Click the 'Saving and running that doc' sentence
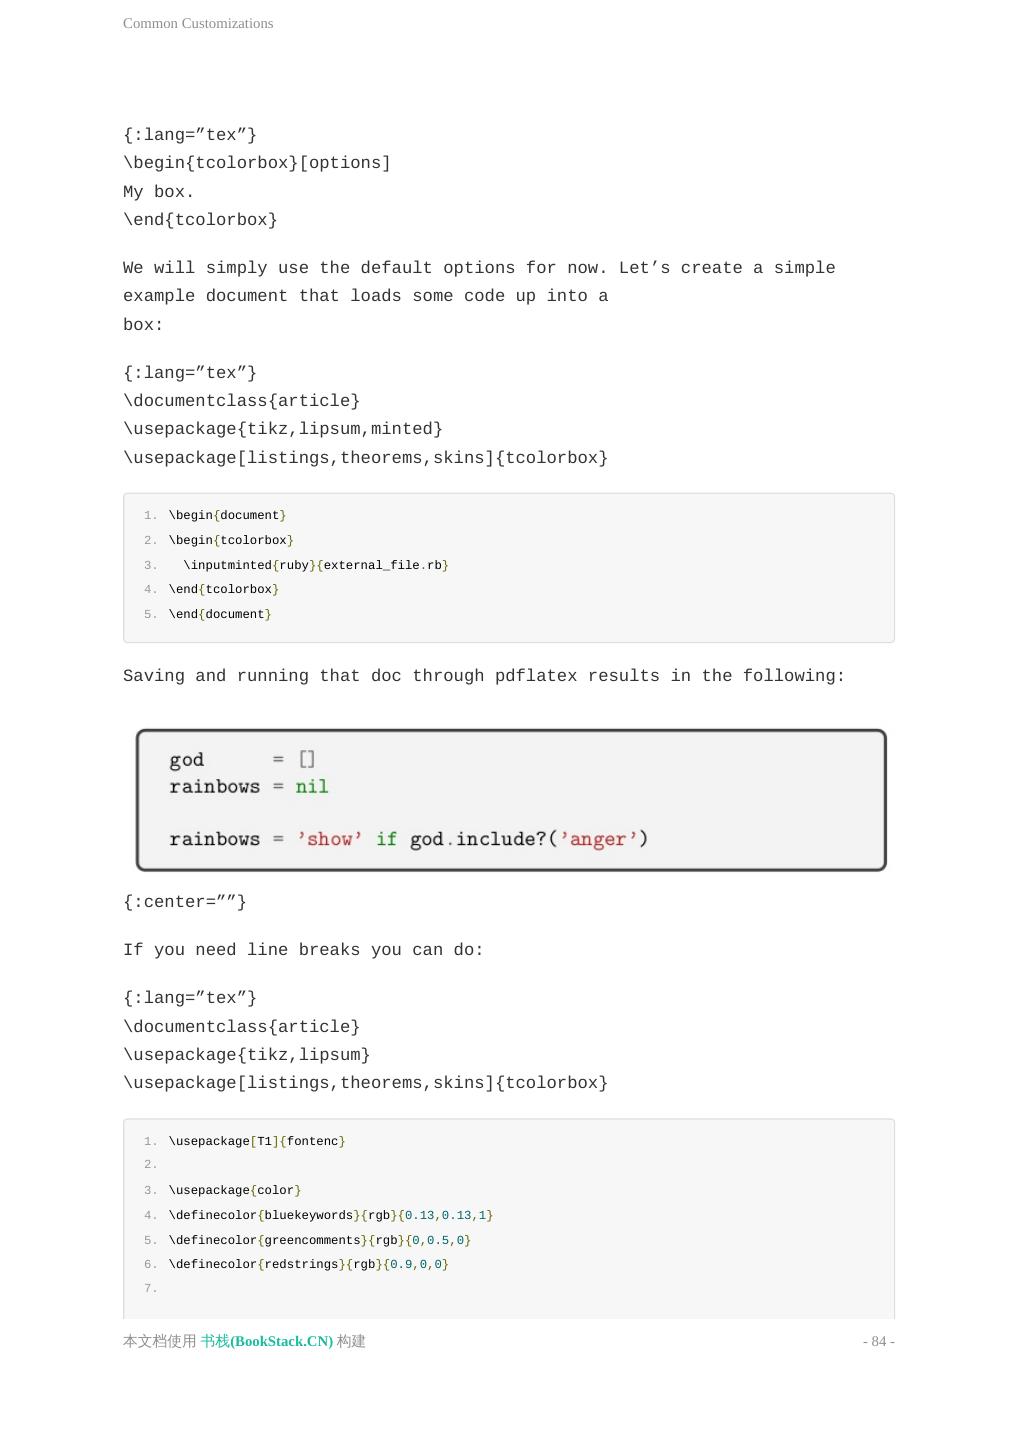This screenshot has height=1440, width=1019. (484, 676)
